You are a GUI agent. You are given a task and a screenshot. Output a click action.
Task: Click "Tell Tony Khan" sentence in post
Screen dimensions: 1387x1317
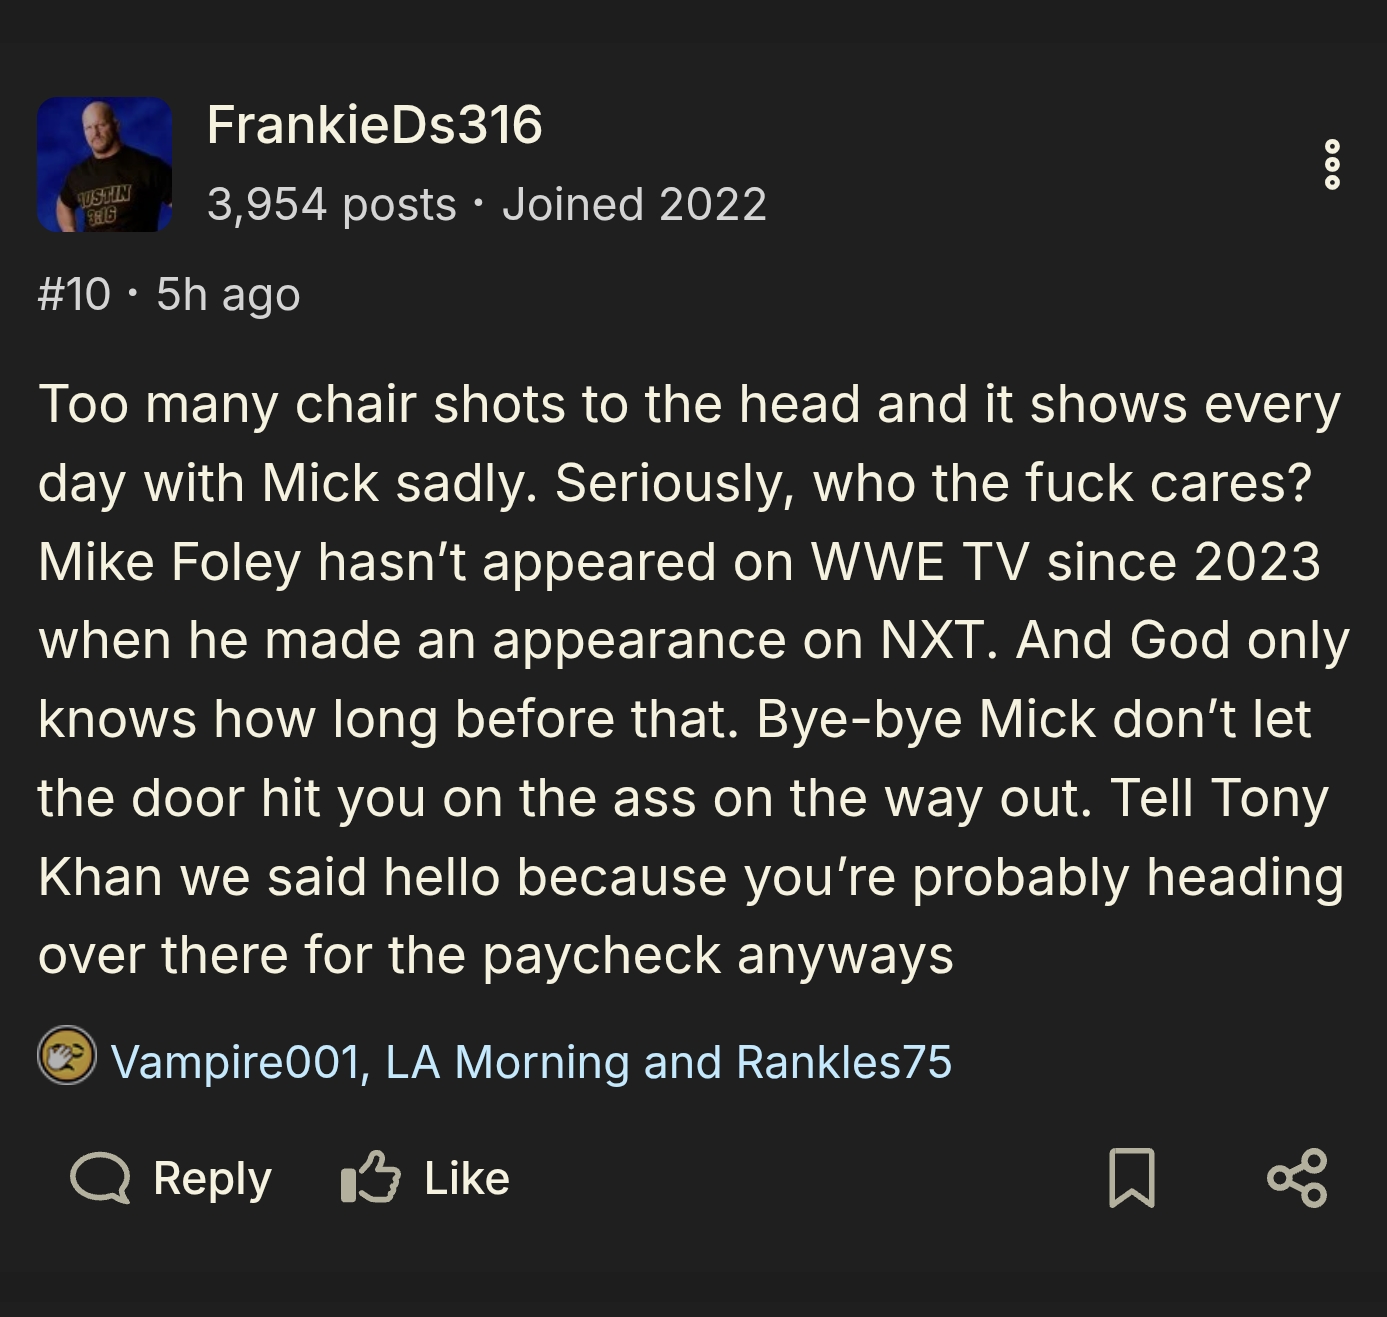tap(1218, 798)
